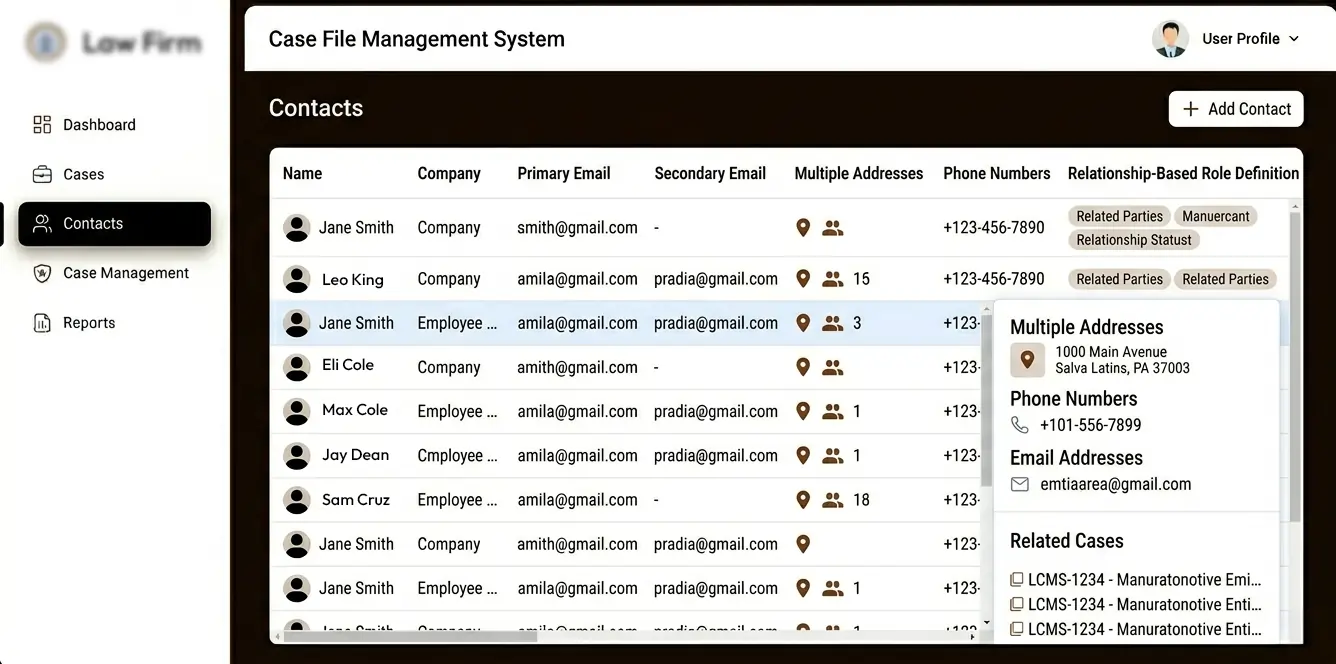The image size is (1336, 664).
Task: Click phone icon in the details popup
Action: click(1020, 425)
